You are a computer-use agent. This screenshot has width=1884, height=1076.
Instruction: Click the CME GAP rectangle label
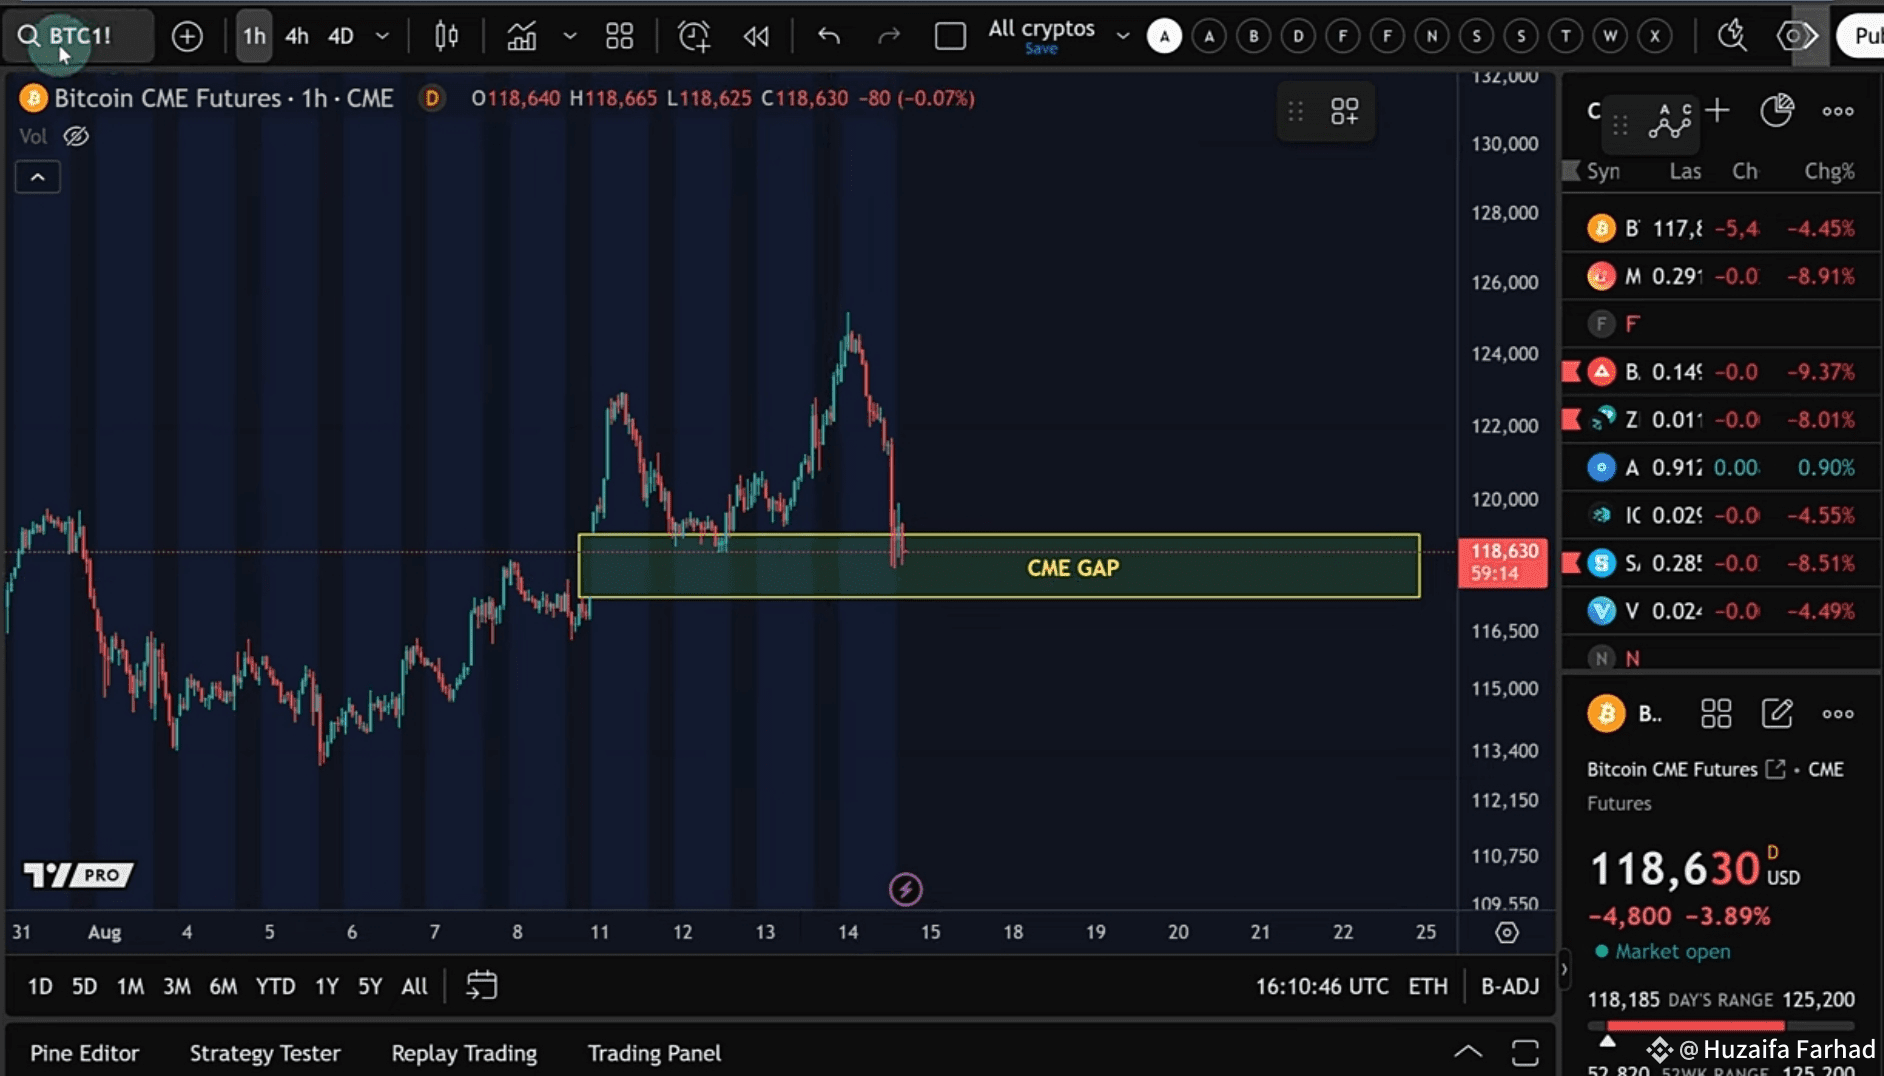1073,568
